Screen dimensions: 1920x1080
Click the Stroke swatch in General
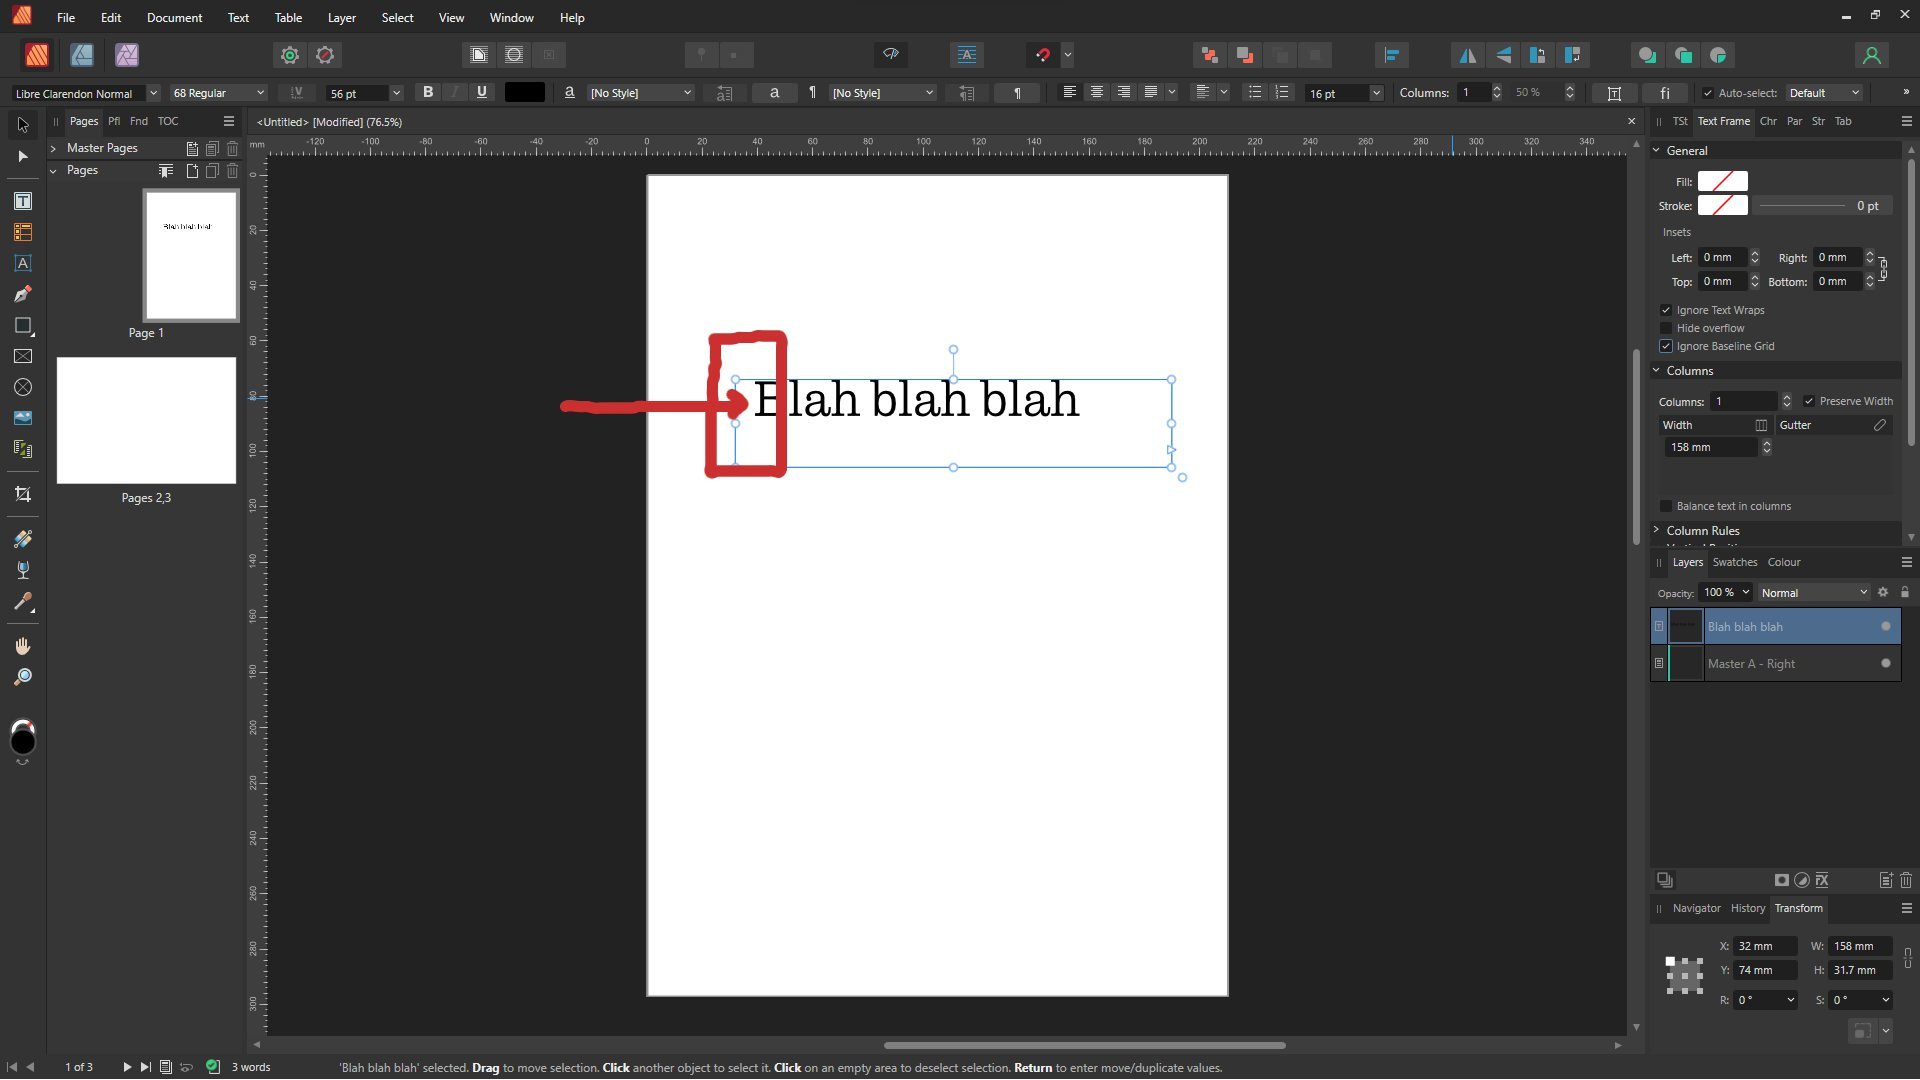[1722, 205]
